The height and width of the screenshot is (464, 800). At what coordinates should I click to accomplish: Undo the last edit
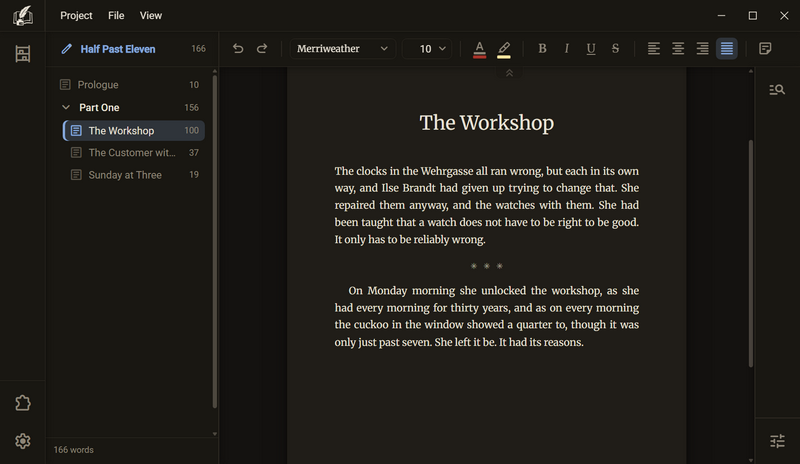tap(238, 48)
